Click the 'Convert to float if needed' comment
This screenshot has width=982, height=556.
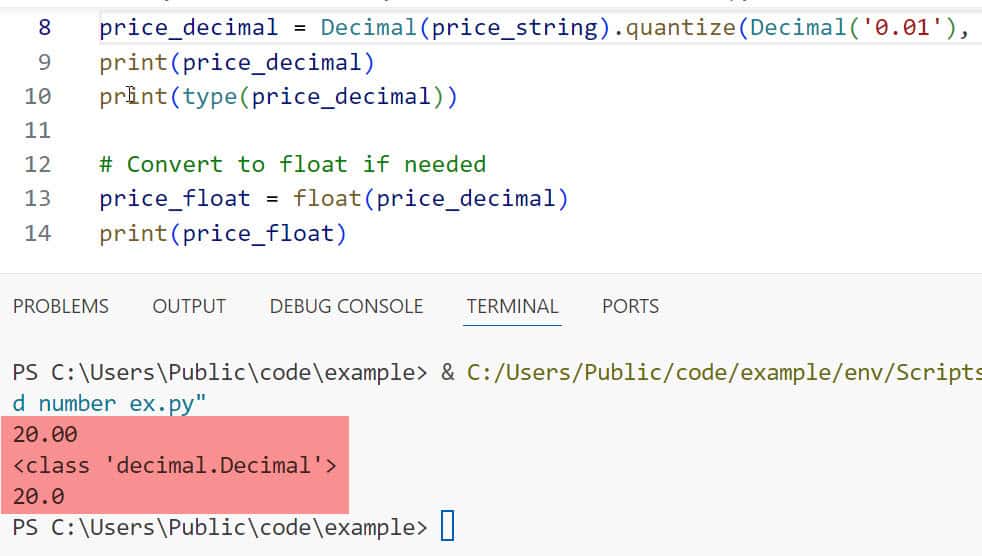tap(292, 164)
